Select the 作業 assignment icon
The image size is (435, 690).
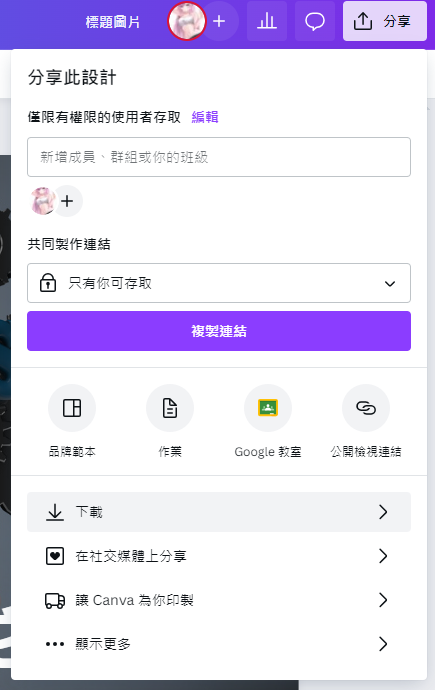tap(170, 408)
